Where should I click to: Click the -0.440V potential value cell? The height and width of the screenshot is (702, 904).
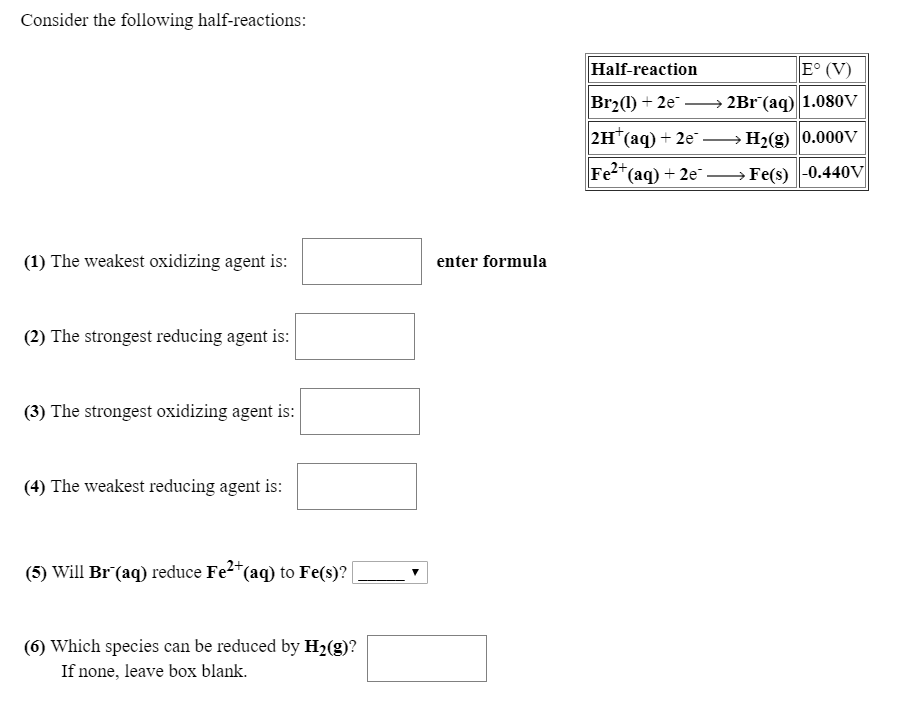[830, 172]
